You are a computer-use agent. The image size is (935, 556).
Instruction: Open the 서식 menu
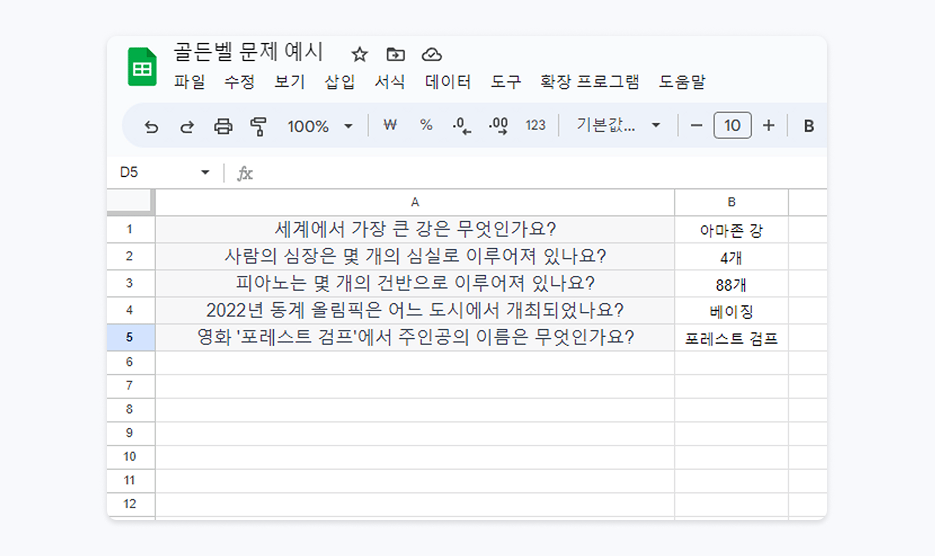[x=390, y=82]
